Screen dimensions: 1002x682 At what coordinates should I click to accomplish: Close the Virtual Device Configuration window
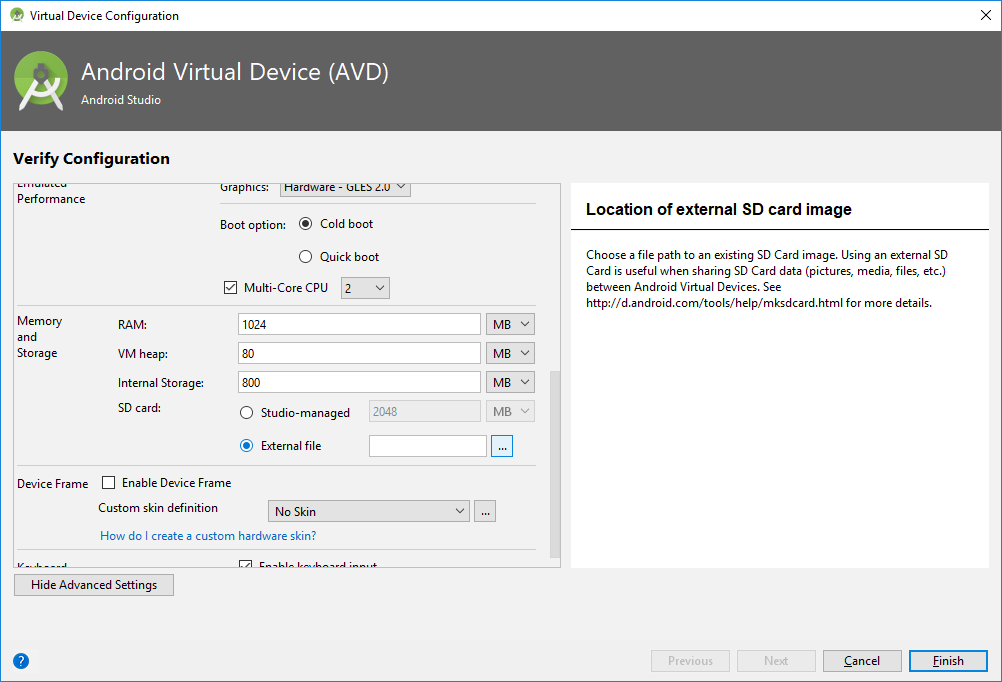tap(978, 15)
